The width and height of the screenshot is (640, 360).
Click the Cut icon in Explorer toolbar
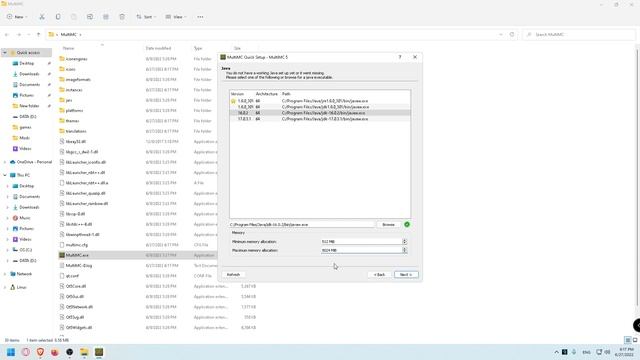(x=42, y=17)
